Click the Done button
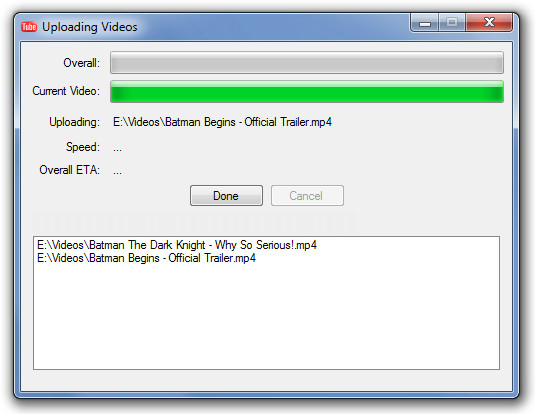 [226, 196]
